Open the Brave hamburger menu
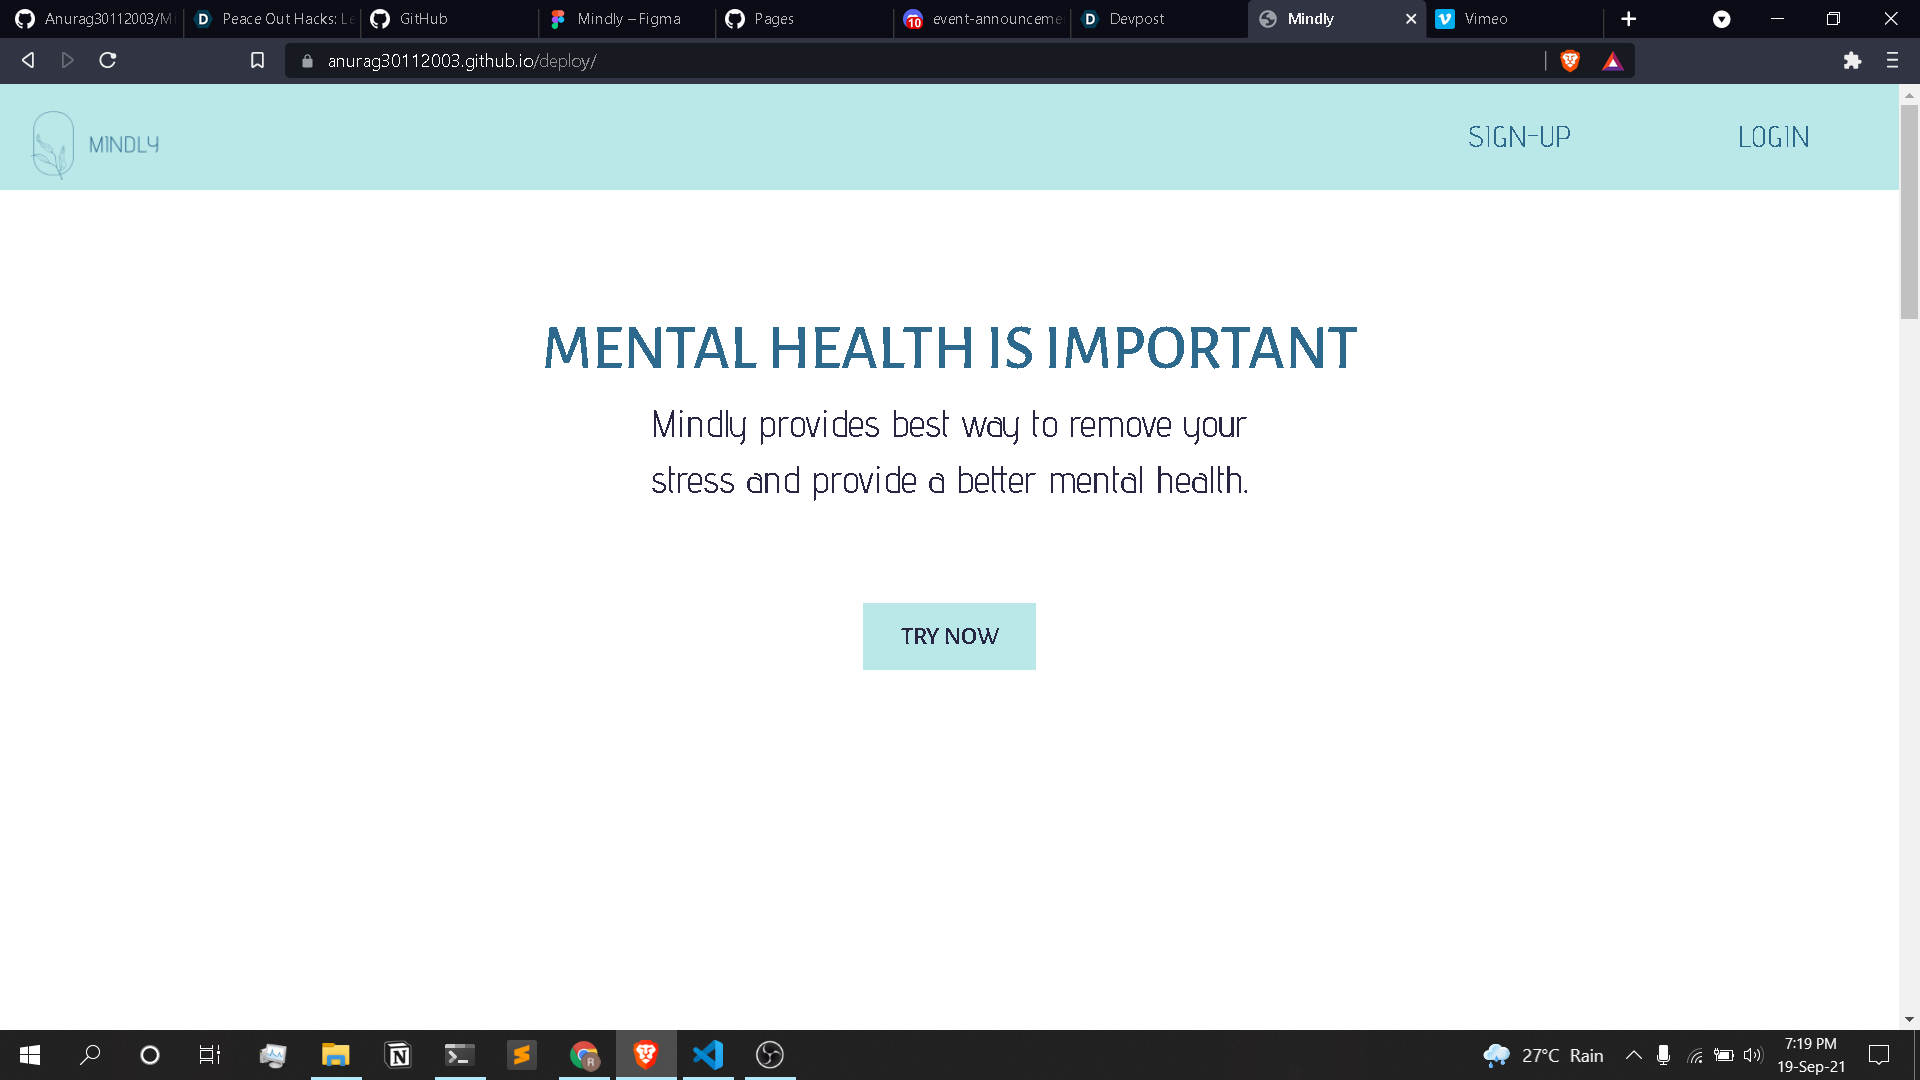This screenshot has height=1080, width=1920. (1892, 61)
